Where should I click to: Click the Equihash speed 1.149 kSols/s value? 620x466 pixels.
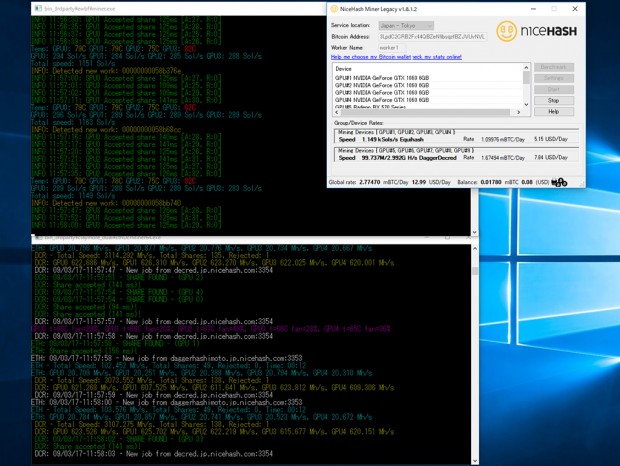[393, 140]
